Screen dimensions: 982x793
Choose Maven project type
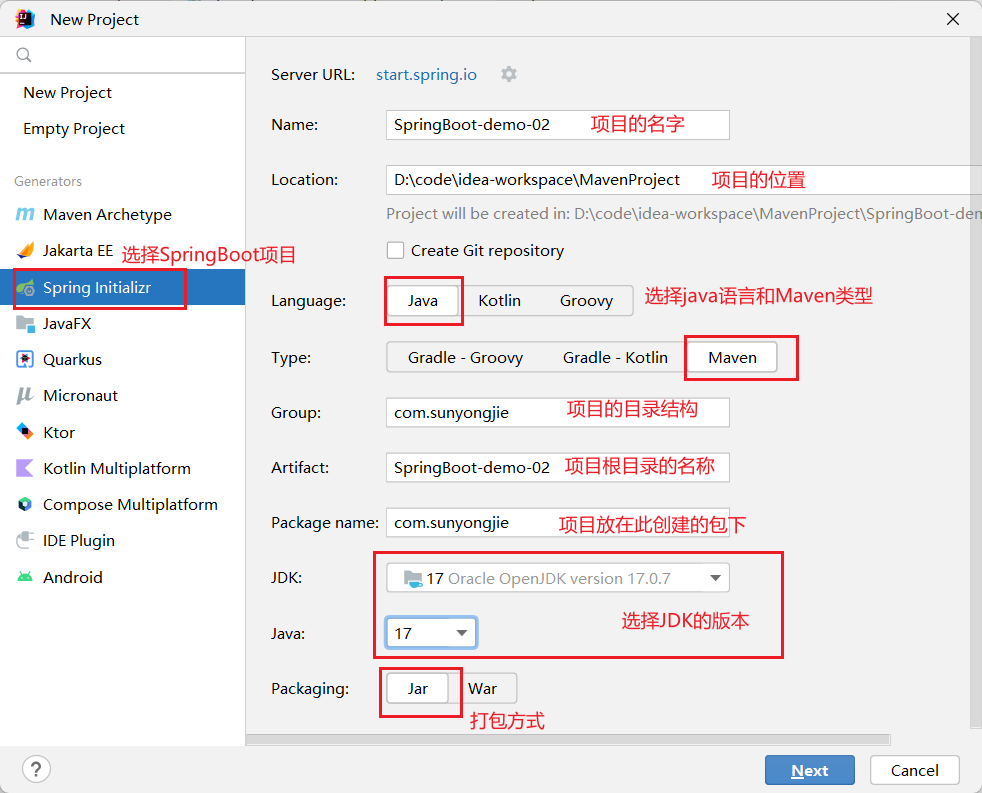732,358
